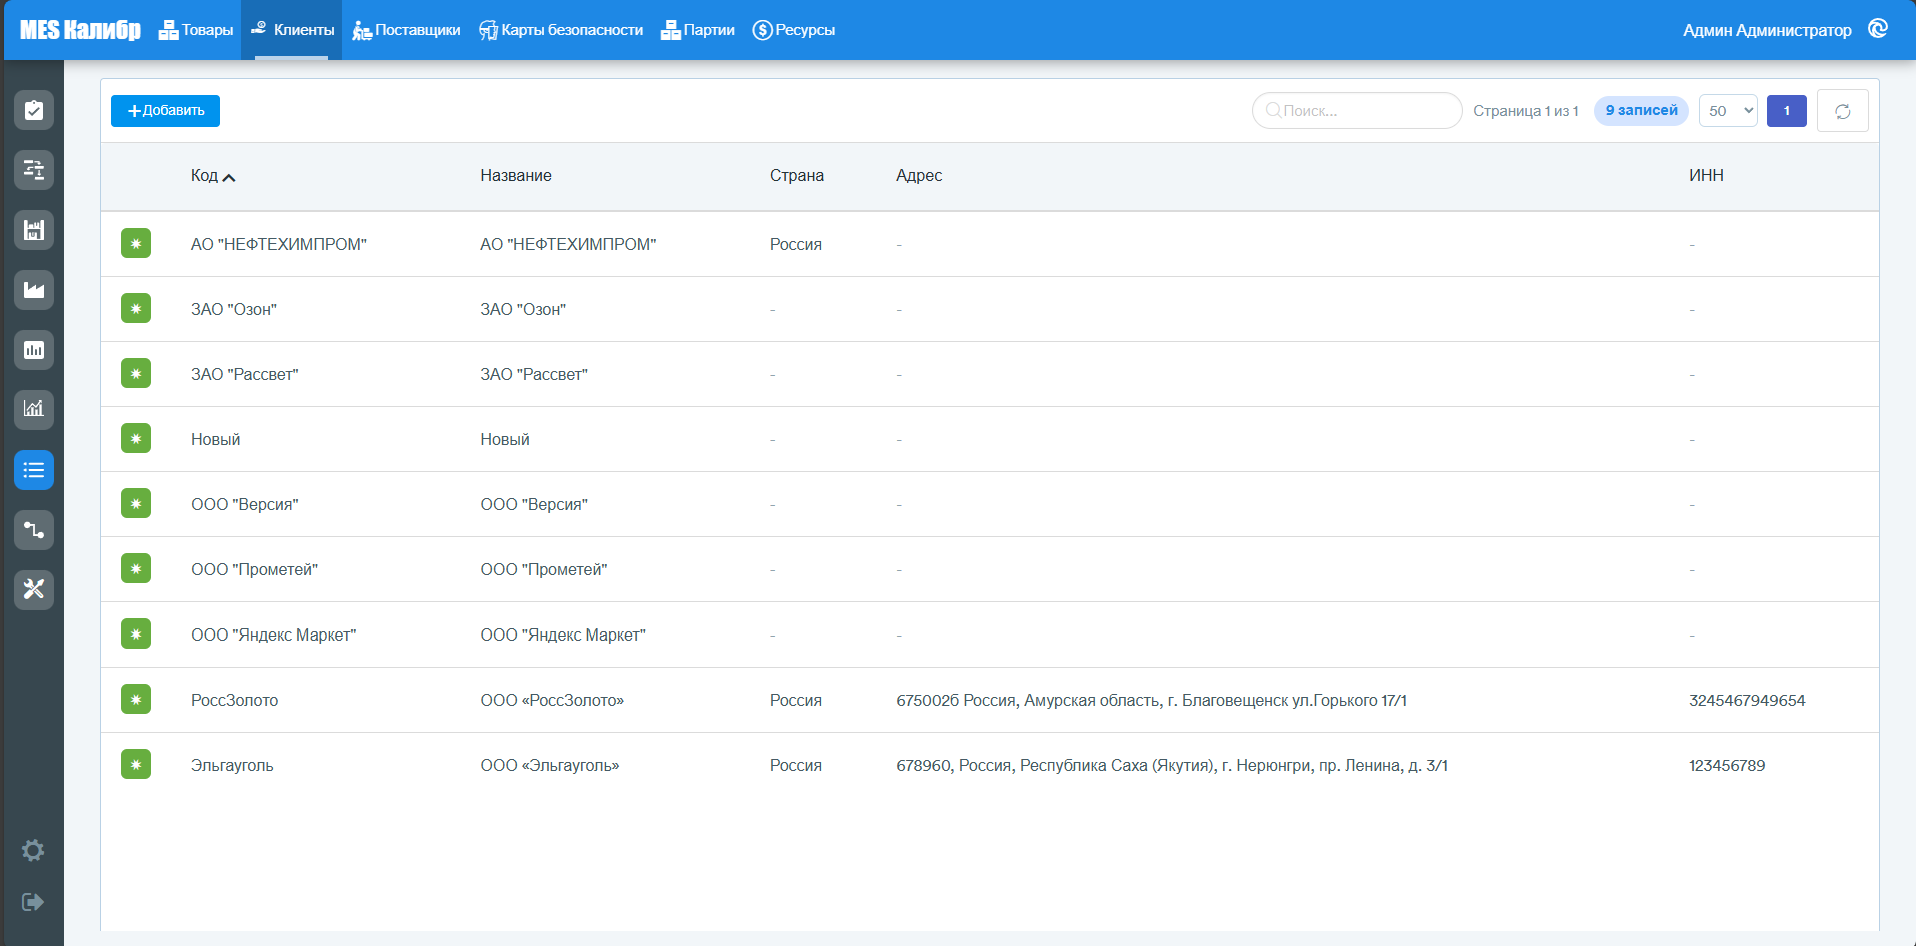
Task: Click the logout icon in sidebar
Action: click(x=33, y=902)
